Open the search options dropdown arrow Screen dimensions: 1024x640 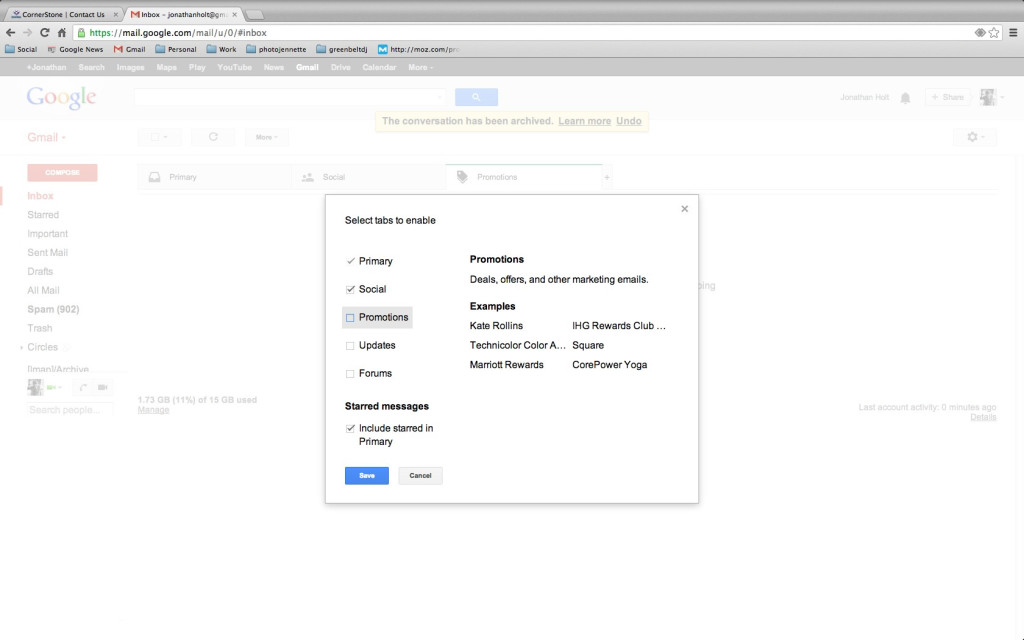coord(441,97)
